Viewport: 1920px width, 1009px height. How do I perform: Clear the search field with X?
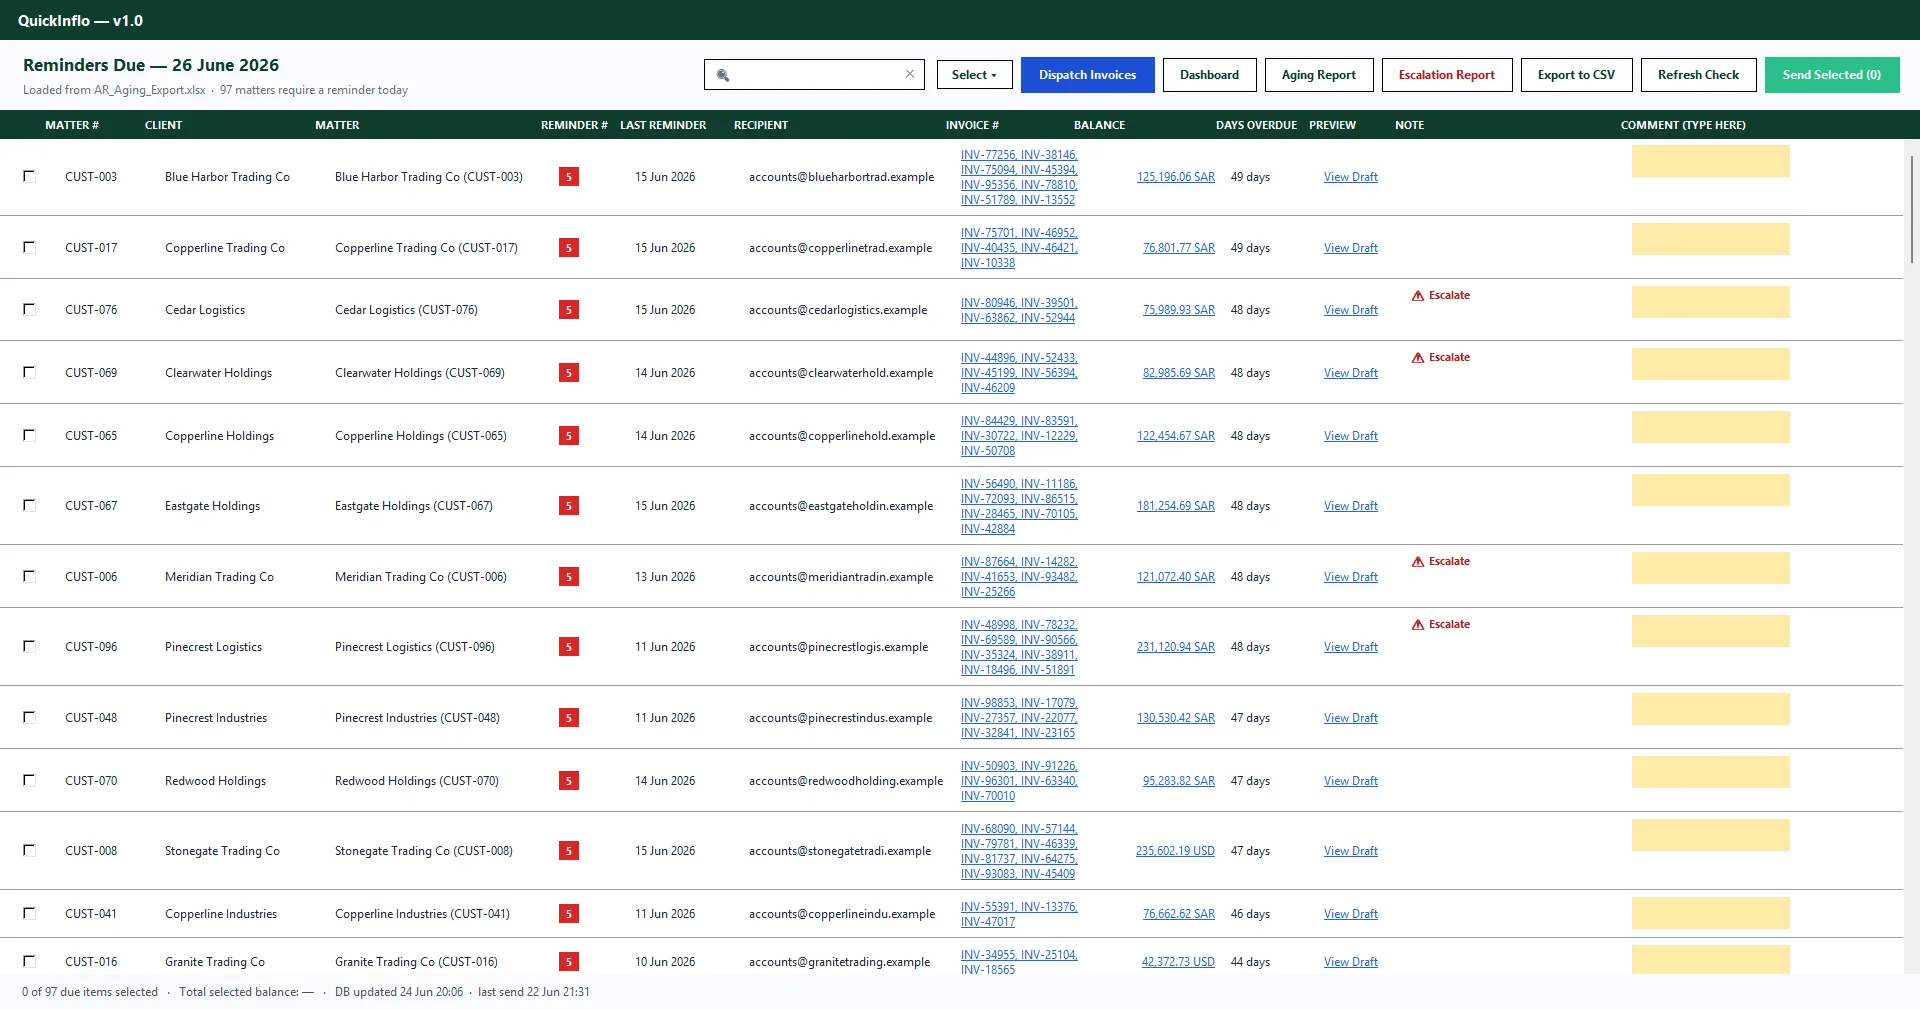point(910,74)
